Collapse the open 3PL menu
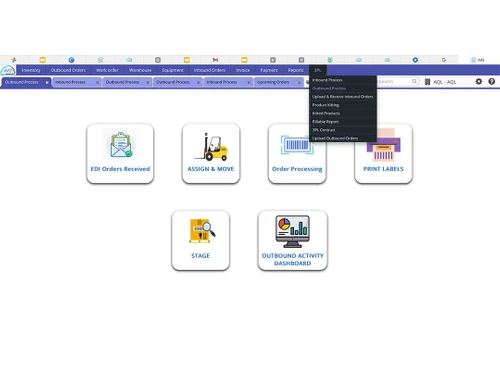This screenshot has width=500, height=375. pos(318,70)
